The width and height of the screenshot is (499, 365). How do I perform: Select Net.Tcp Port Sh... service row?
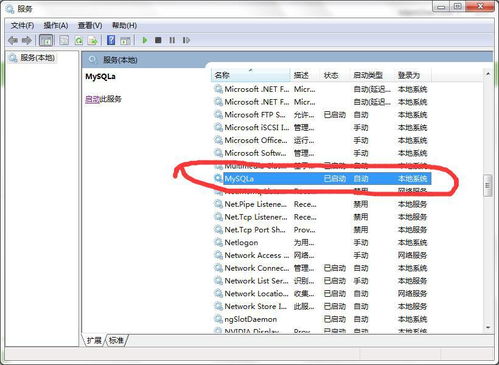(323, 230)
